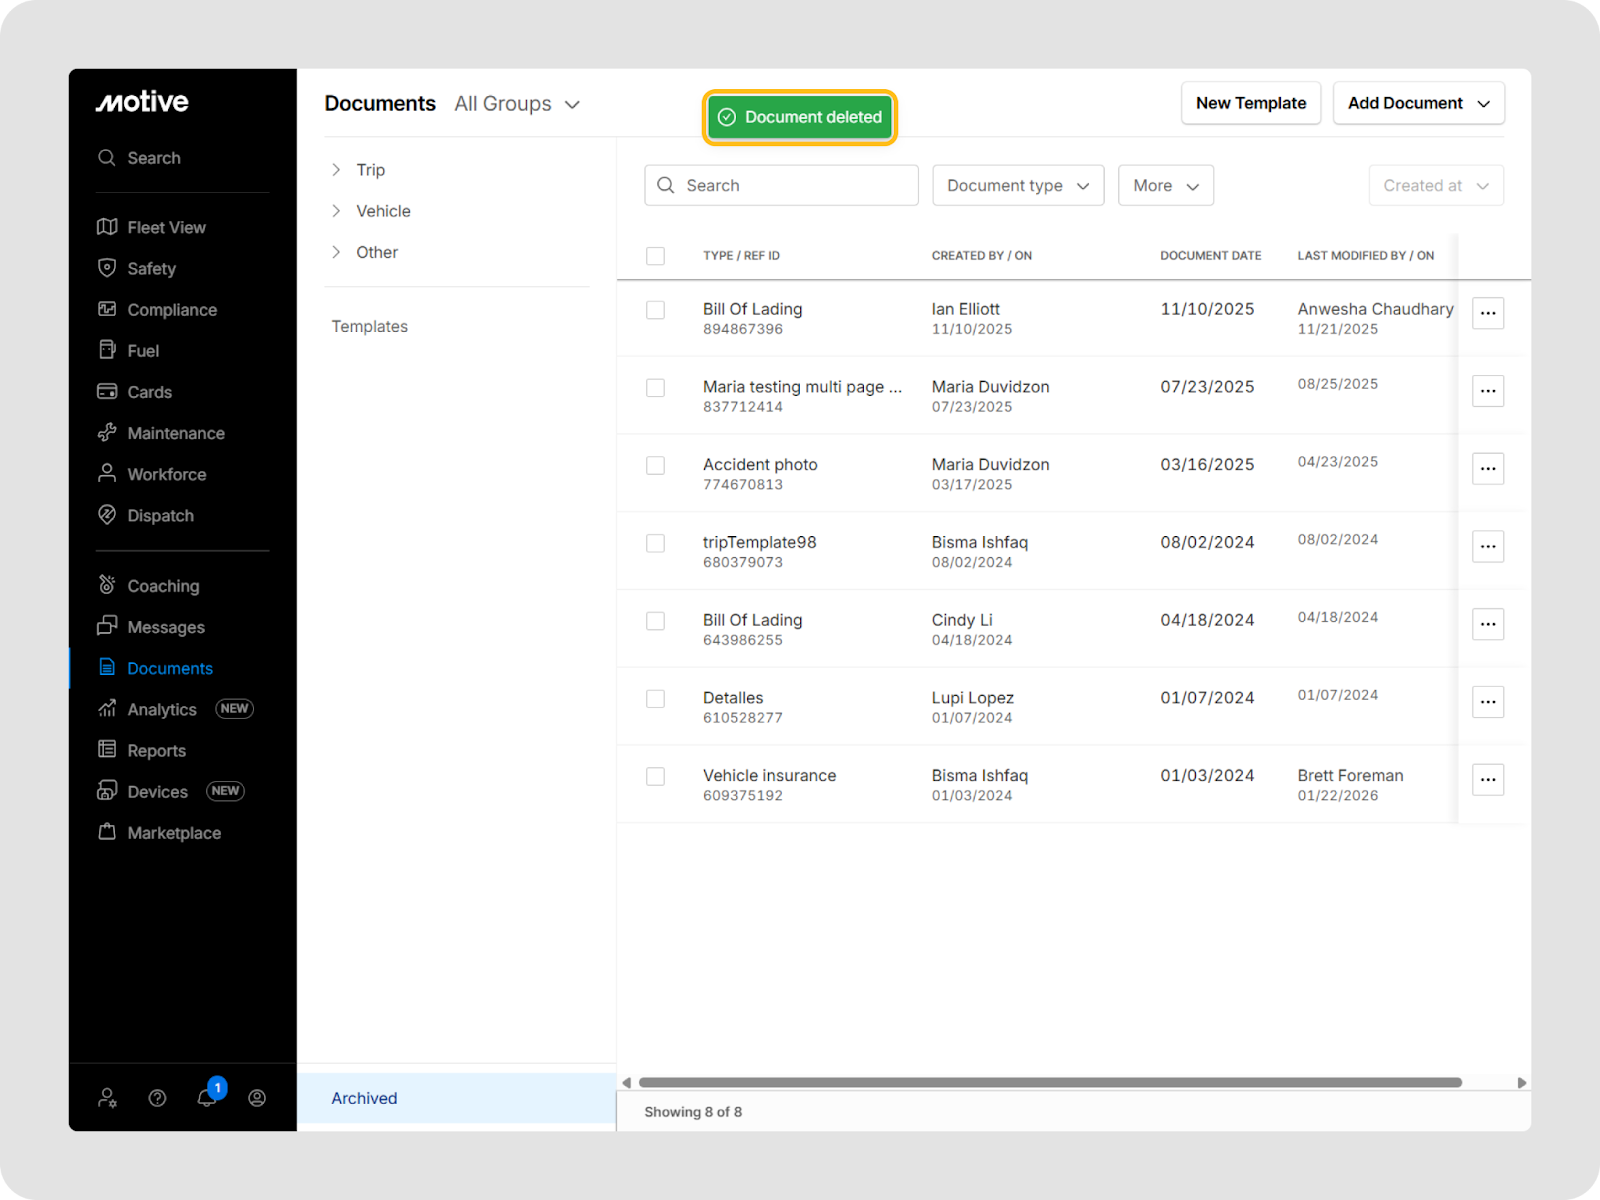Click the notifications bell icon
The height and width of the screenshot is (1200, 1600).
click(x=207, y=1098)
